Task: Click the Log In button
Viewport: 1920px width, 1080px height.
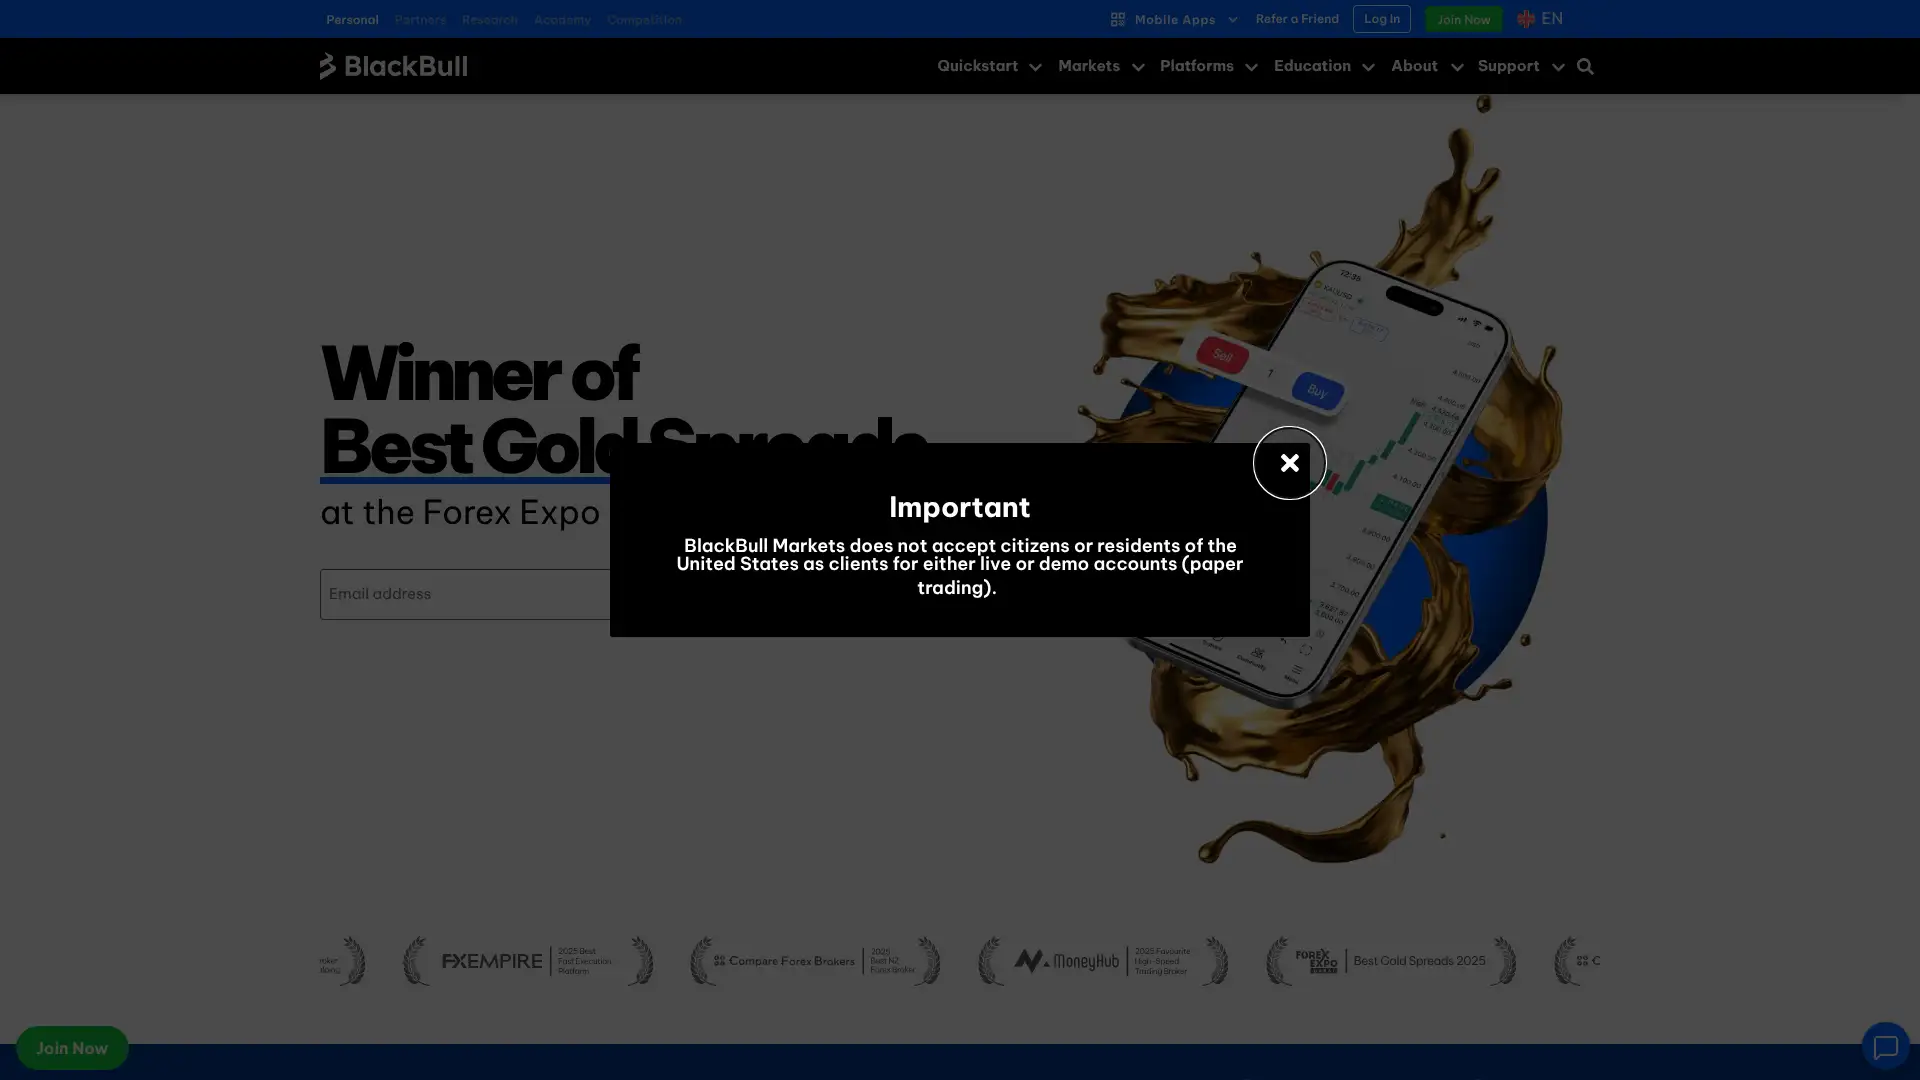Action: [1382, 19]
